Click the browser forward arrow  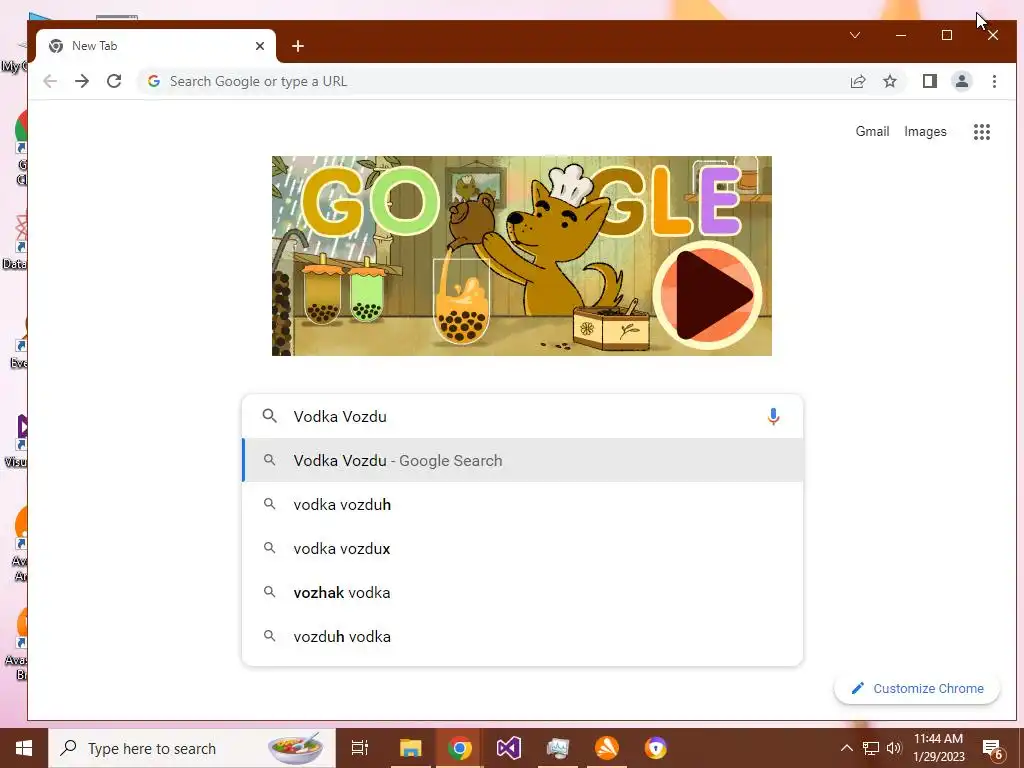82,81
